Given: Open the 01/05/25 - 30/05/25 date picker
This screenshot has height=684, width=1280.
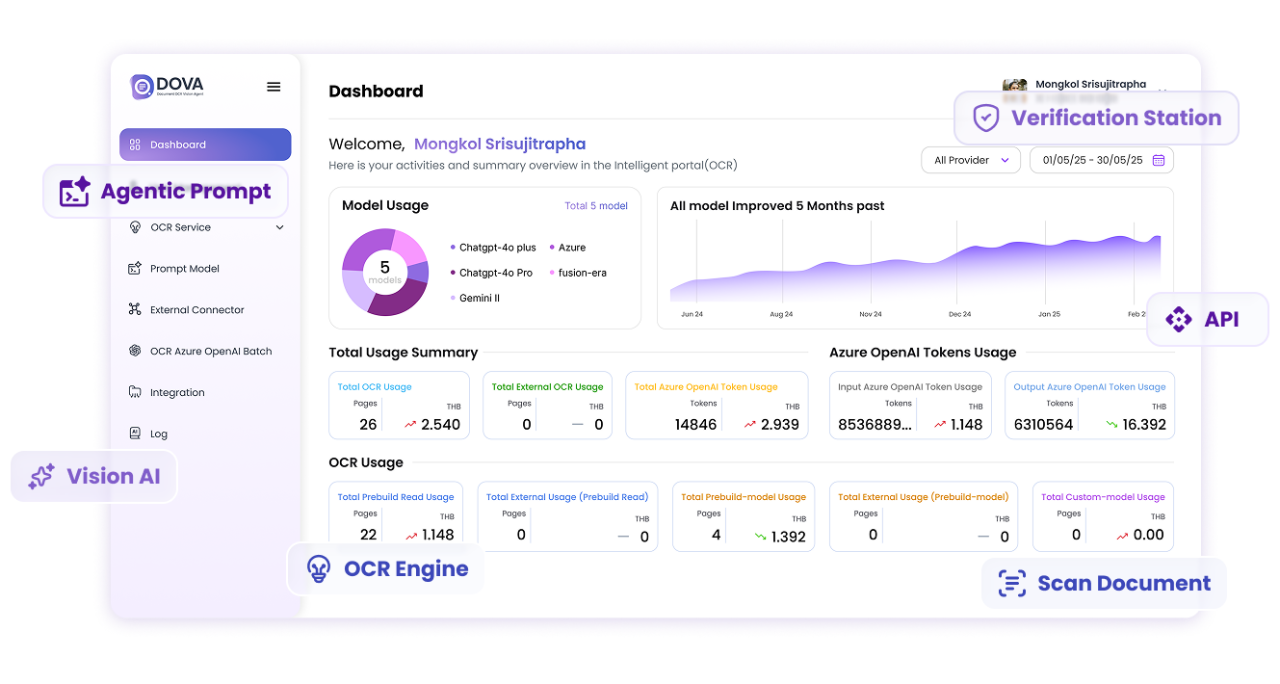Looking at the screenshot, I should [x=1100, y=159].
